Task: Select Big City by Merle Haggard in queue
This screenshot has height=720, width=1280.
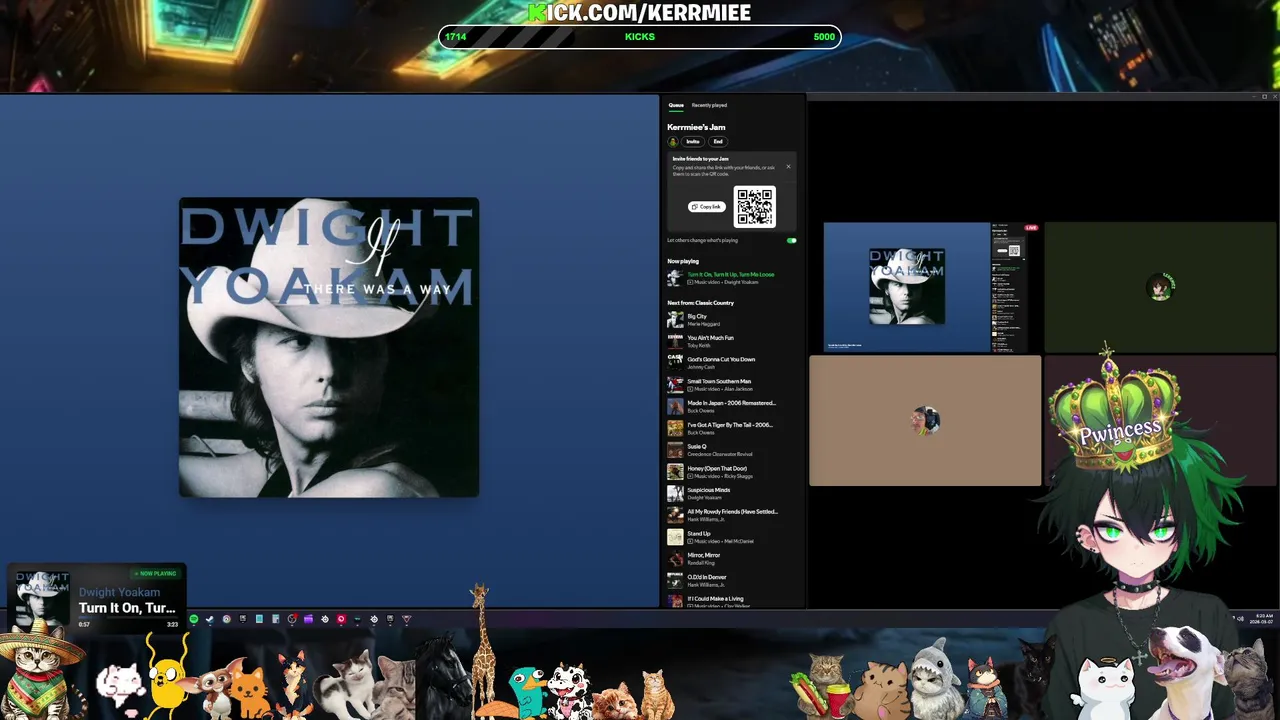Action: (x=733, y=320)
